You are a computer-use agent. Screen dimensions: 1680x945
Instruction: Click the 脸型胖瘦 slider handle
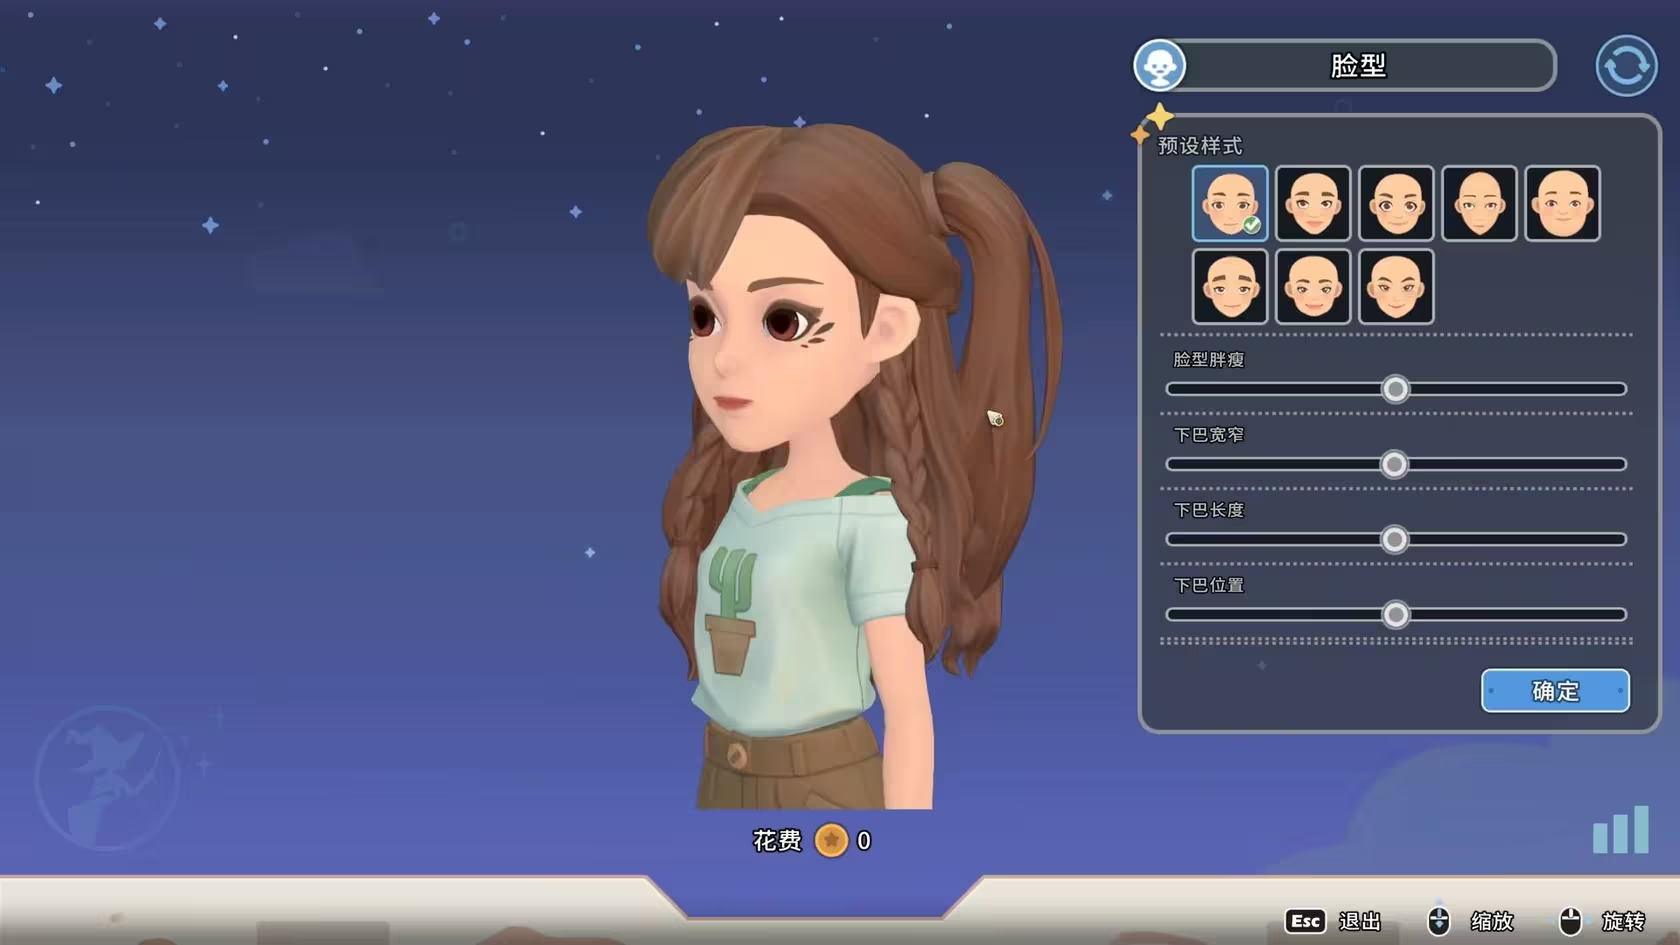pos(1395,389)
